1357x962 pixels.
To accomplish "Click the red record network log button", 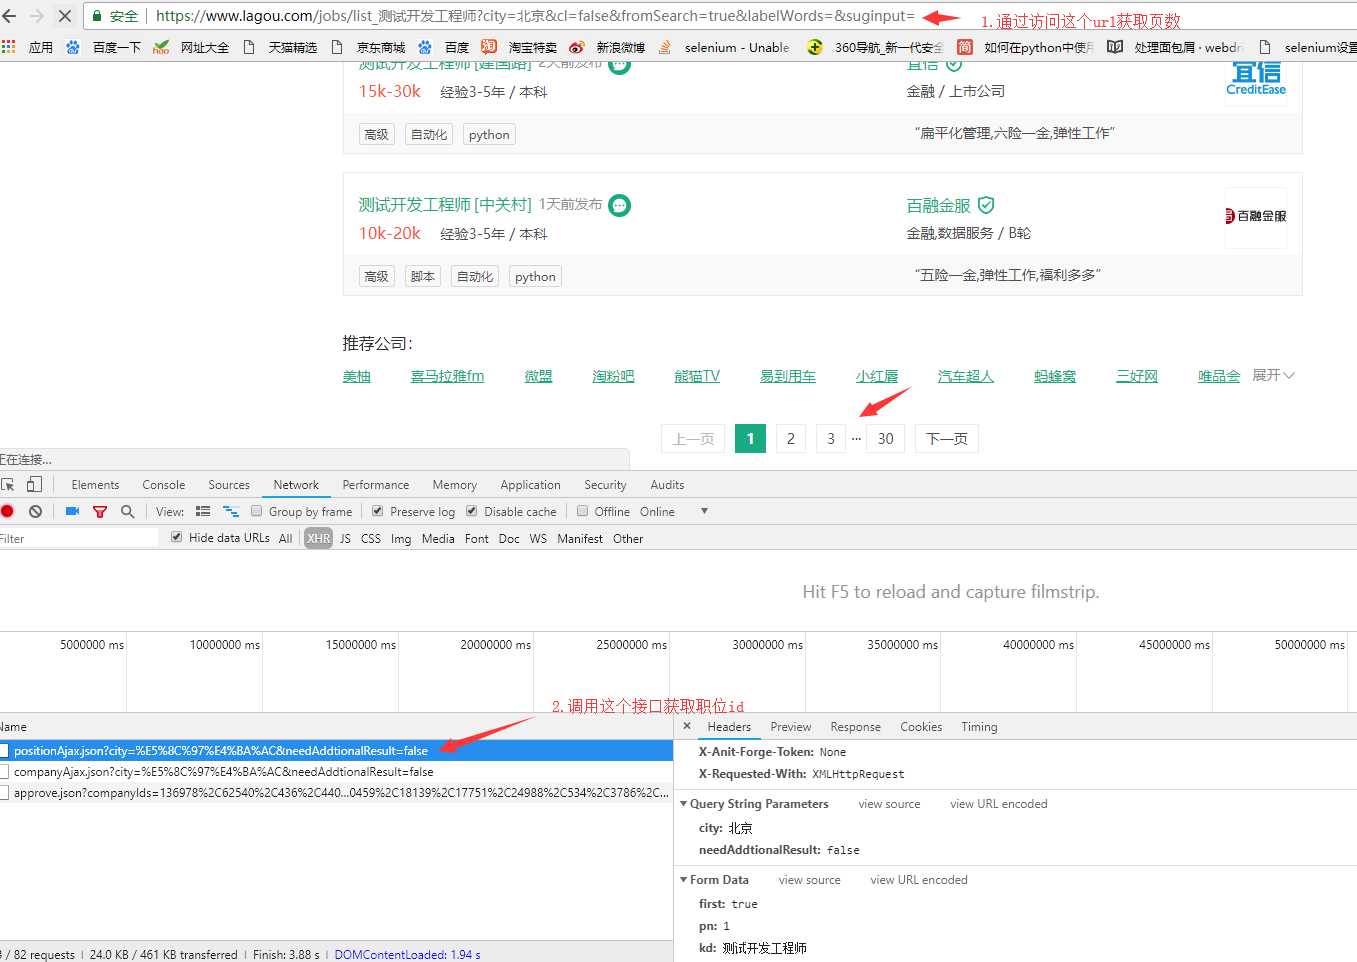I will click(7, 511).
